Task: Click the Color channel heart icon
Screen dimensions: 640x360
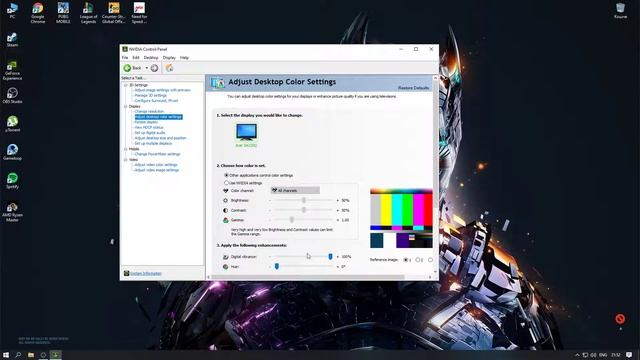Action: [226, 191]
